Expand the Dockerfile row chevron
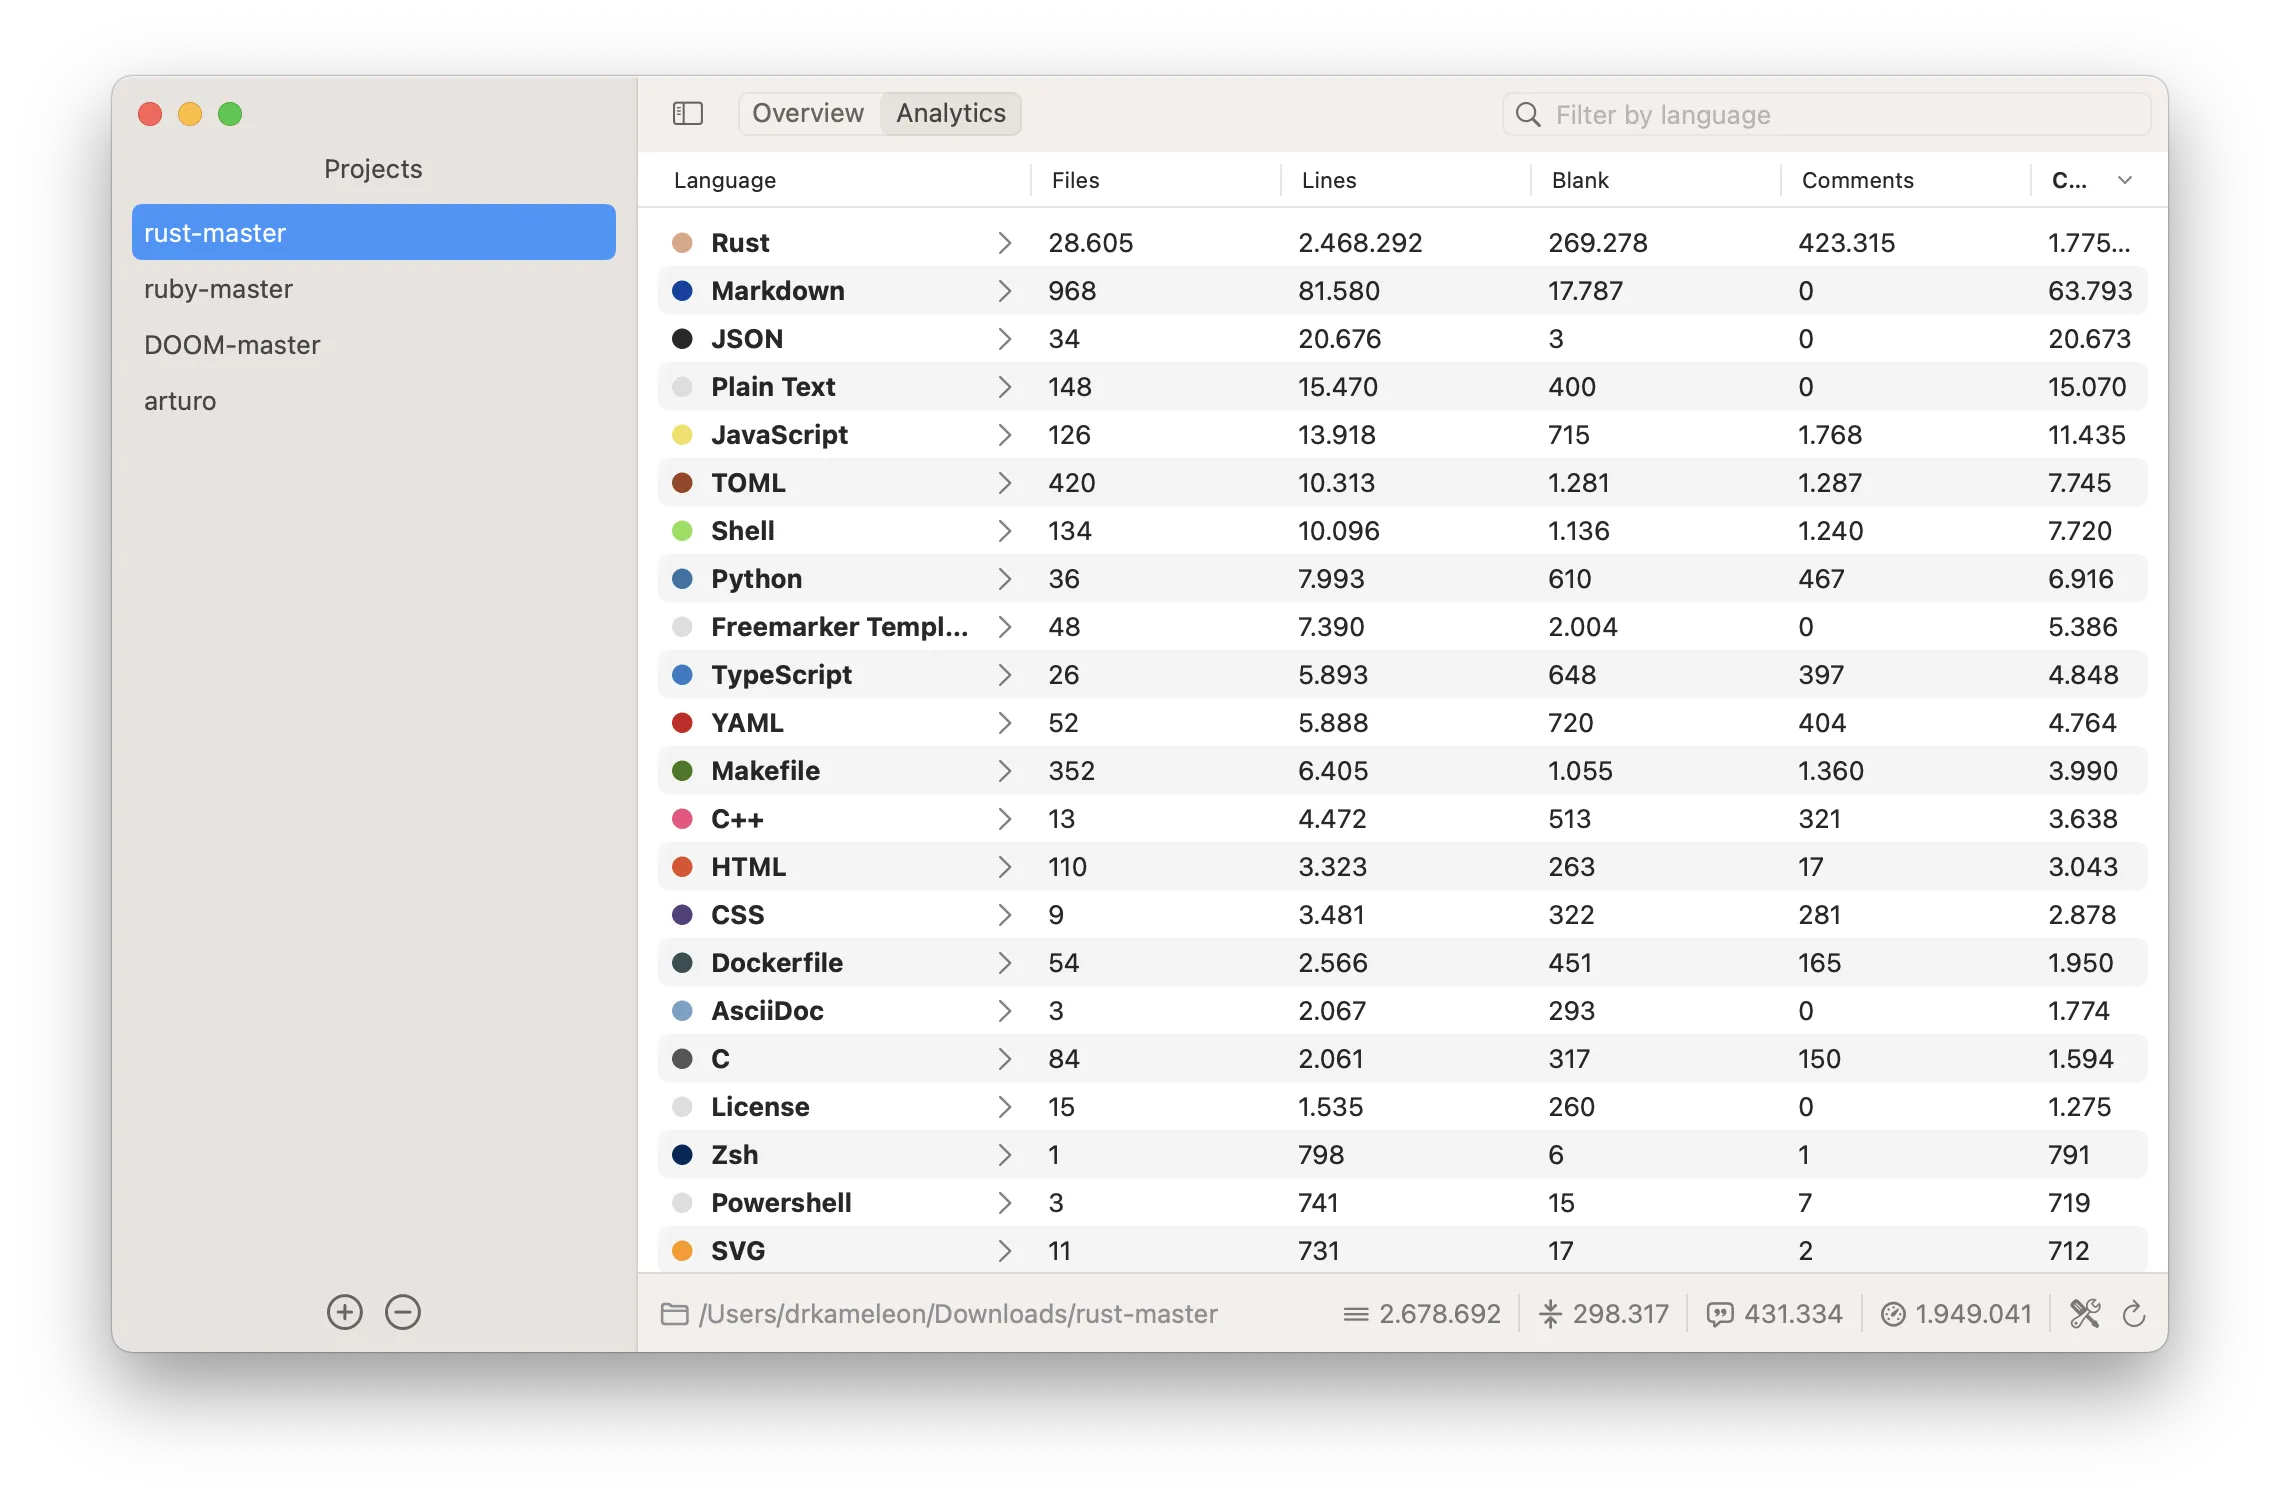2280x1500 pixels. pyautogui.click(x=1004, y=963)
